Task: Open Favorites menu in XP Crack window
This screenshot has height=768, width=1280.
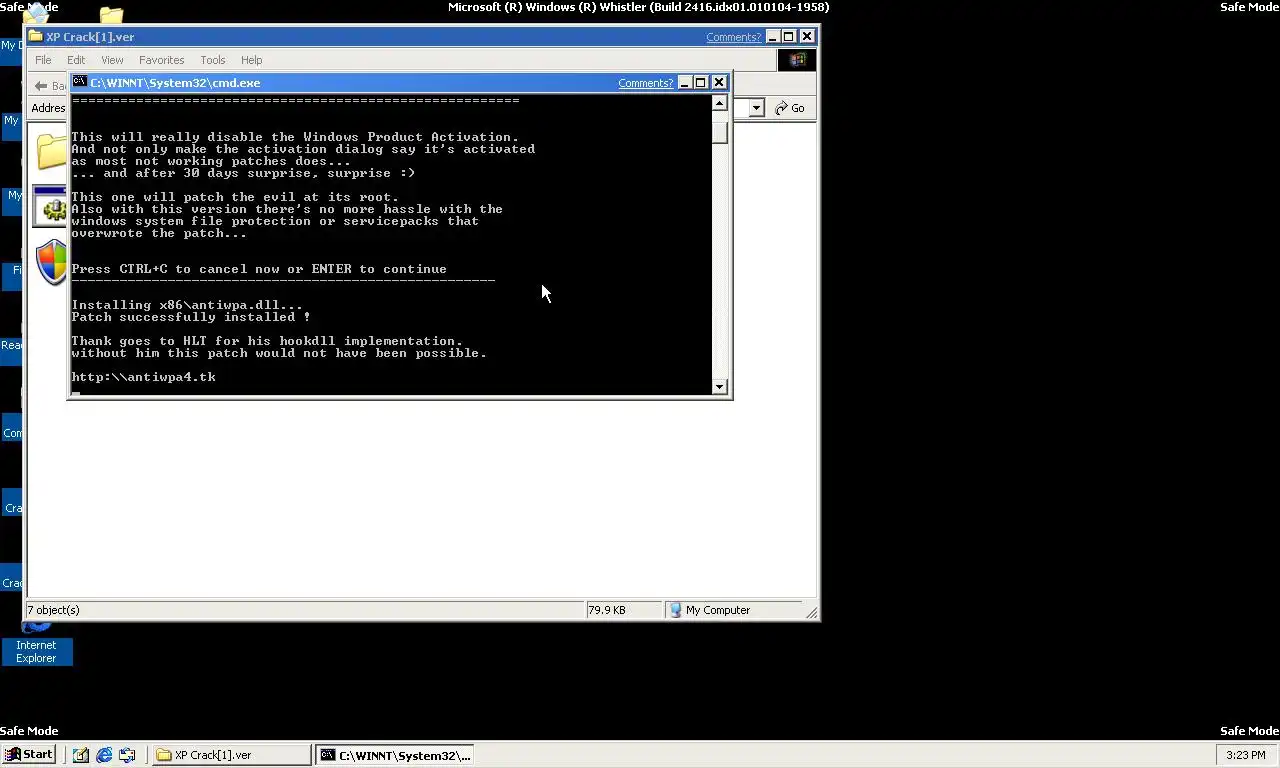Action: (x=161, y=60)
